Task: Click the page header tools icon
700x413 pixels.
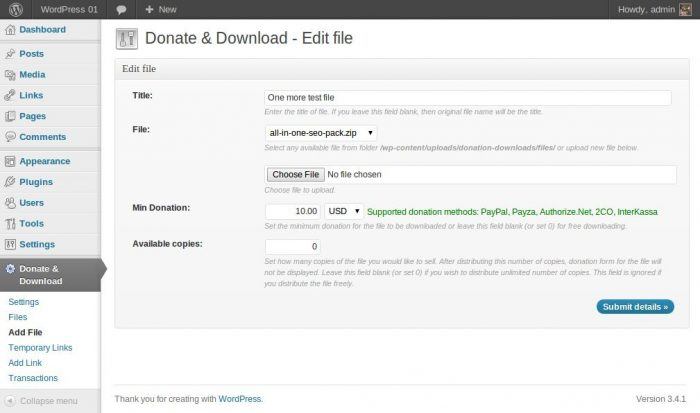Action: click(x=127, y=39)
